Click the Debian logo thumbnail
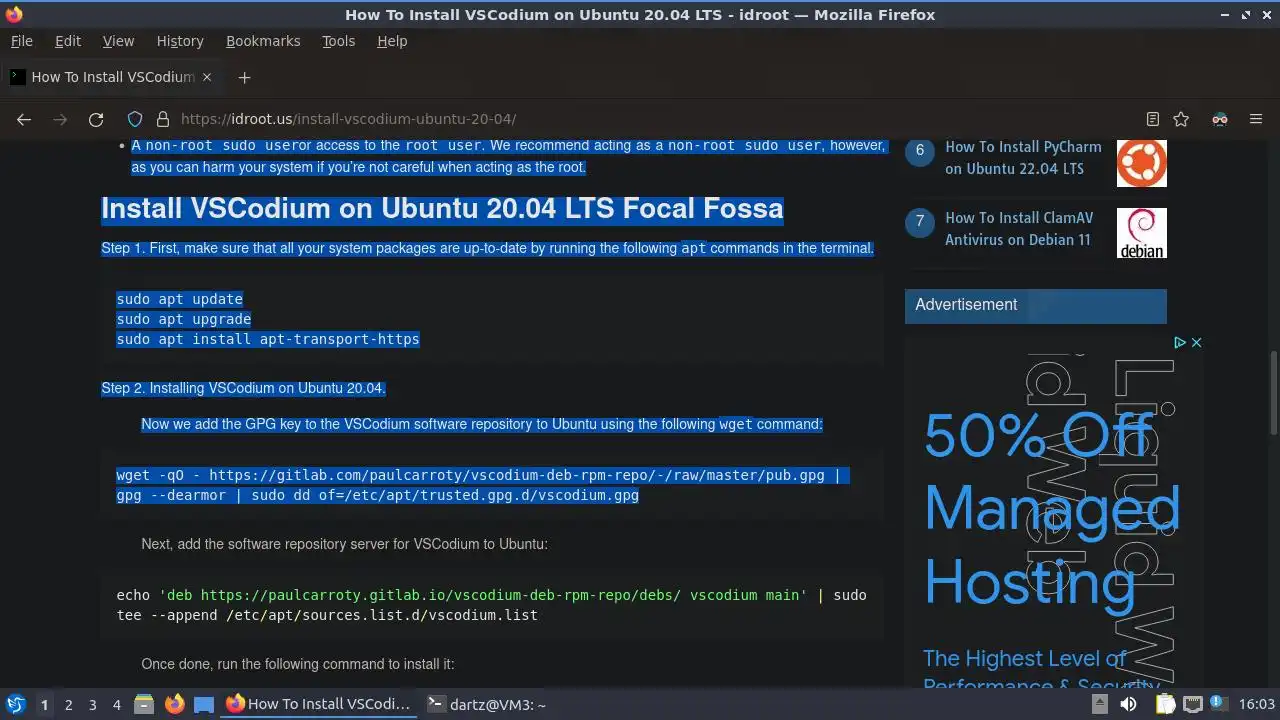 pyautogui.click(x=1141, y=233)
